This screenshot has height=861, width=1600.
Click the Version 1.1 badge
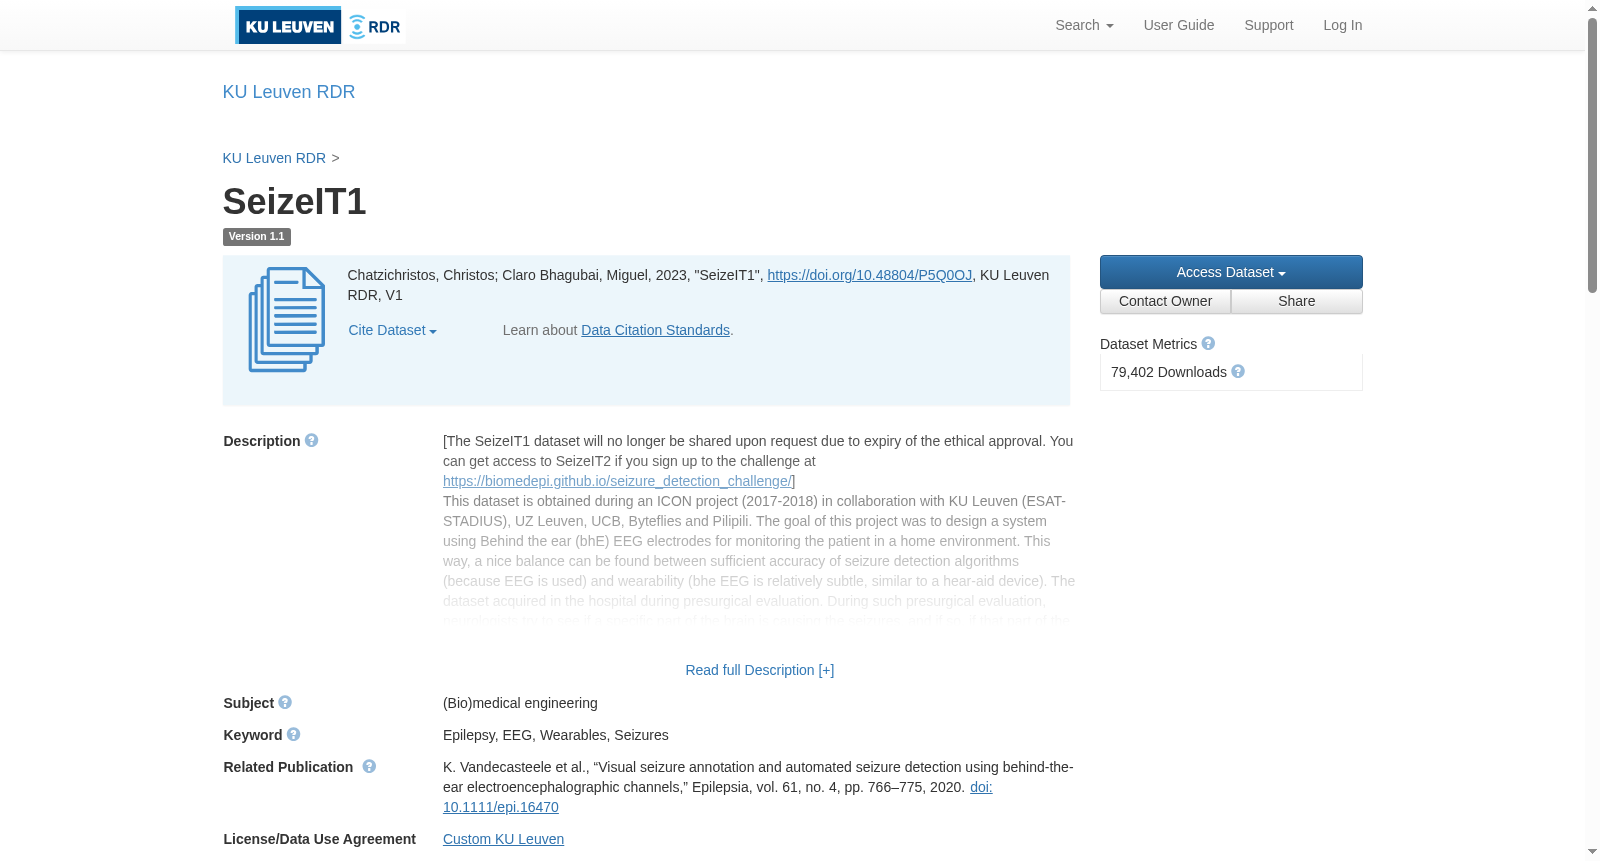257,237
